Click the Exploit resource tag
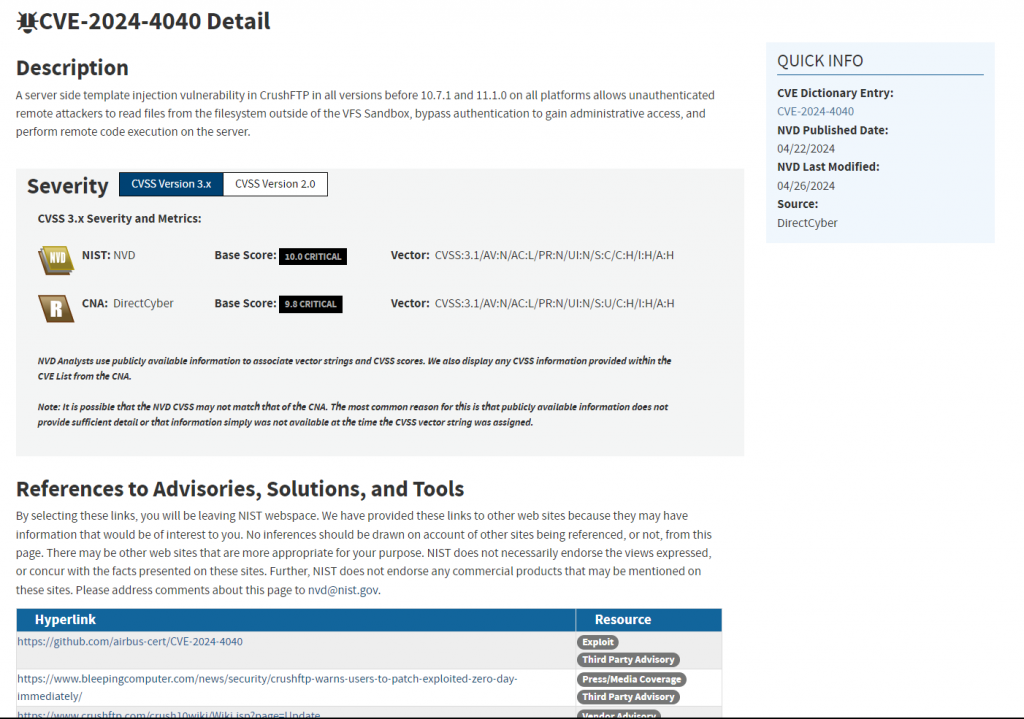 coord(598,643)
